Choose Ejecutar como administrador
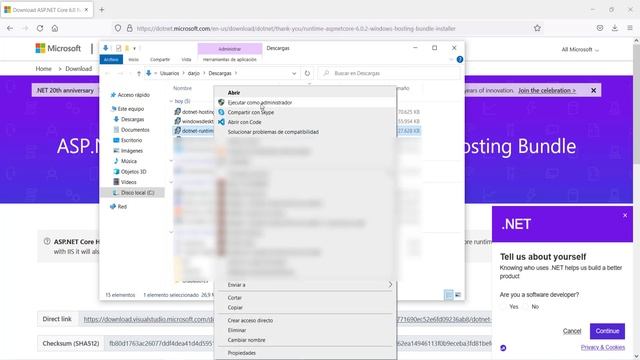This screenshot has width=640, height=360. (x=305, y=102)
